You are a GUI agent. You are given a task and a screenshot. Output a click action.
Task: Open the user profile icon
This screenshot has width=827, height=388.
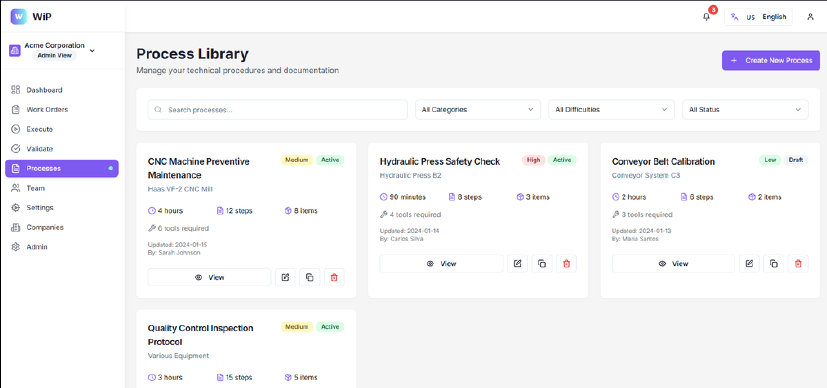(810, 17)
